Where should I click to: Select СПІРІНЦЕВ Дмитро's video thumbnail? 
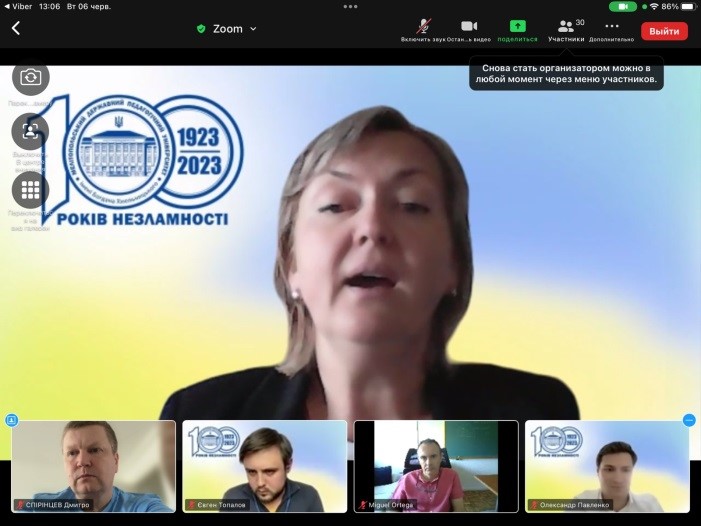tap(94, 466)
